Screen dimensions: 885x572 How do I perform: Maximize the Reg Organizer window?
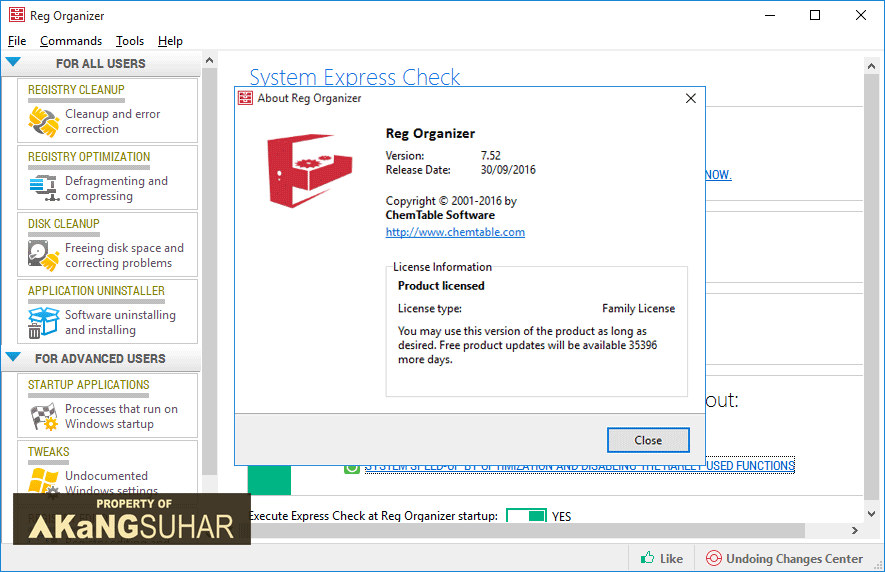(x=814, y=15)
